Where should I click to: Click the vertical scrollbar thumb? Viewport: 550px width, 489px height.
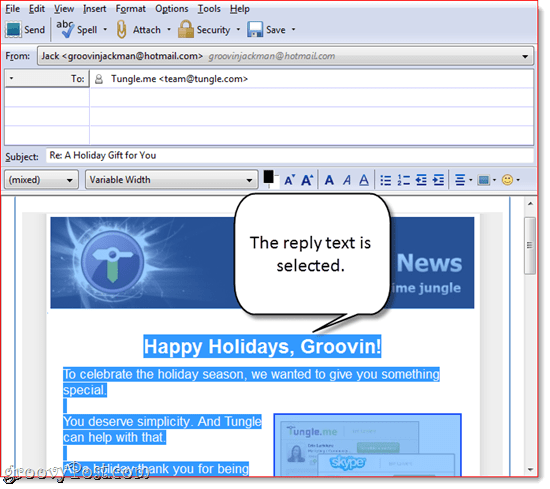[530, 246]
